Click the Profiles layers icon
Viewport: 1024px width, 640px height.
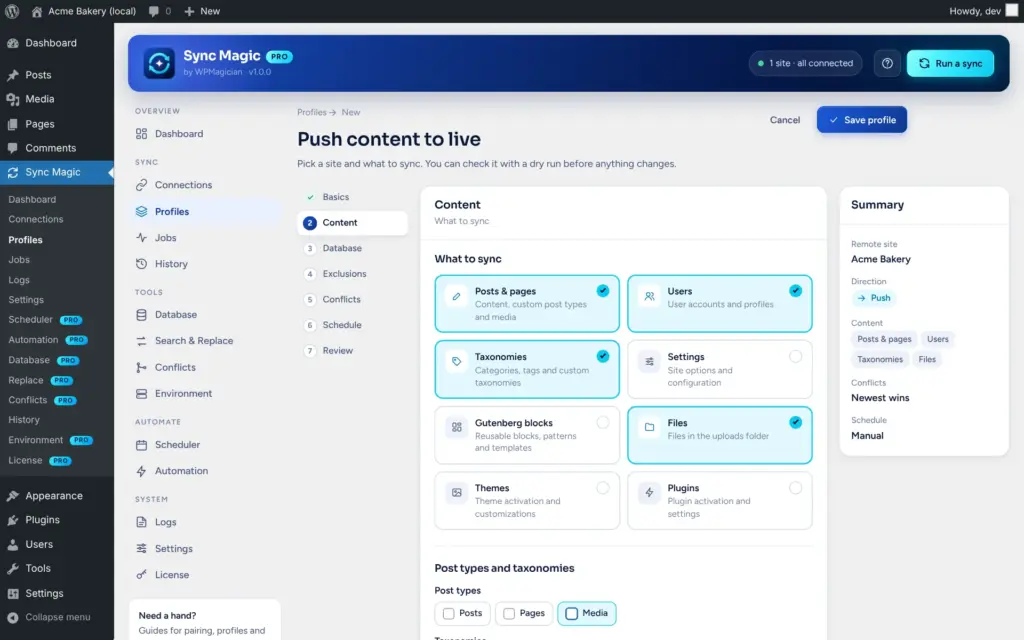click(141, 212)
